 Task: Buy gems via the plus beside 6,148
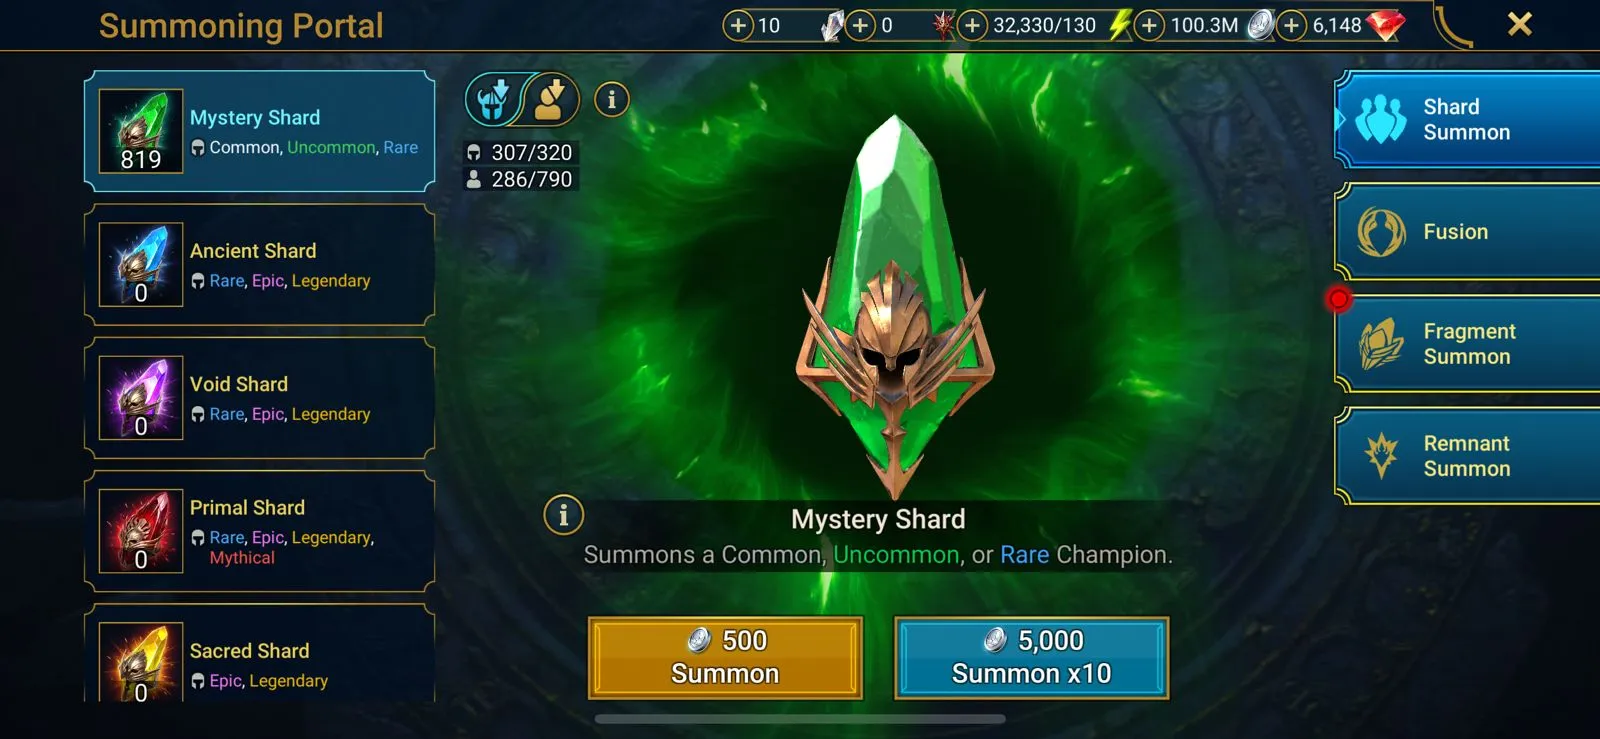pyautogui.click(x=1292, y=25)
